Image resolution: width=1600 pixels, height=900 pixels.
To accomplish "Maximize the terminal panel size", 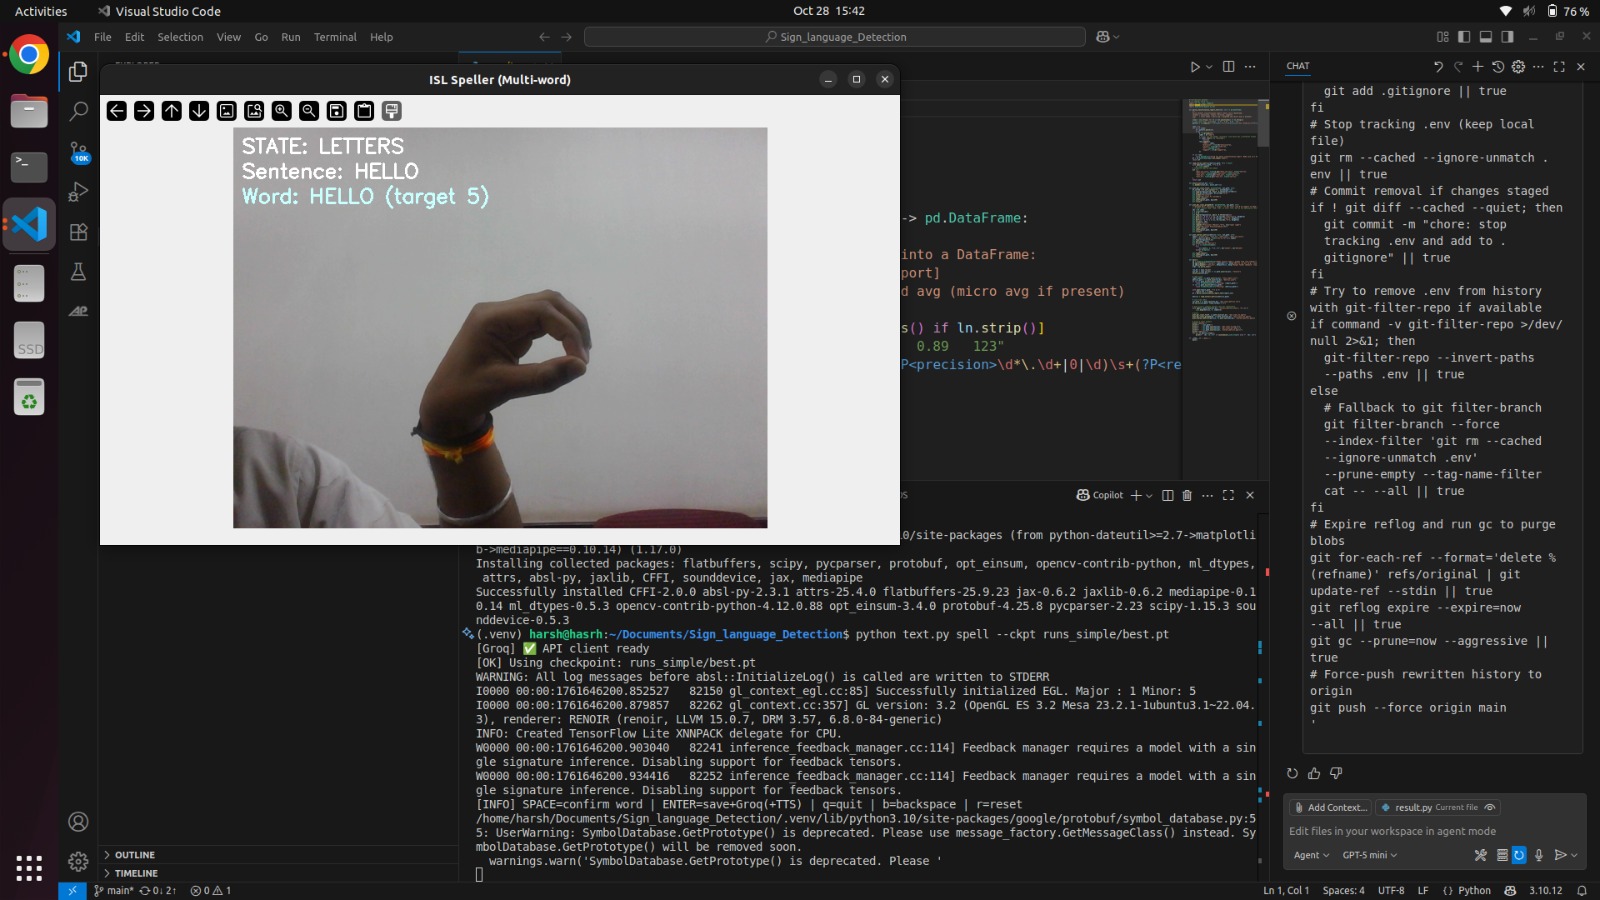I will (x=1229, y=495).
